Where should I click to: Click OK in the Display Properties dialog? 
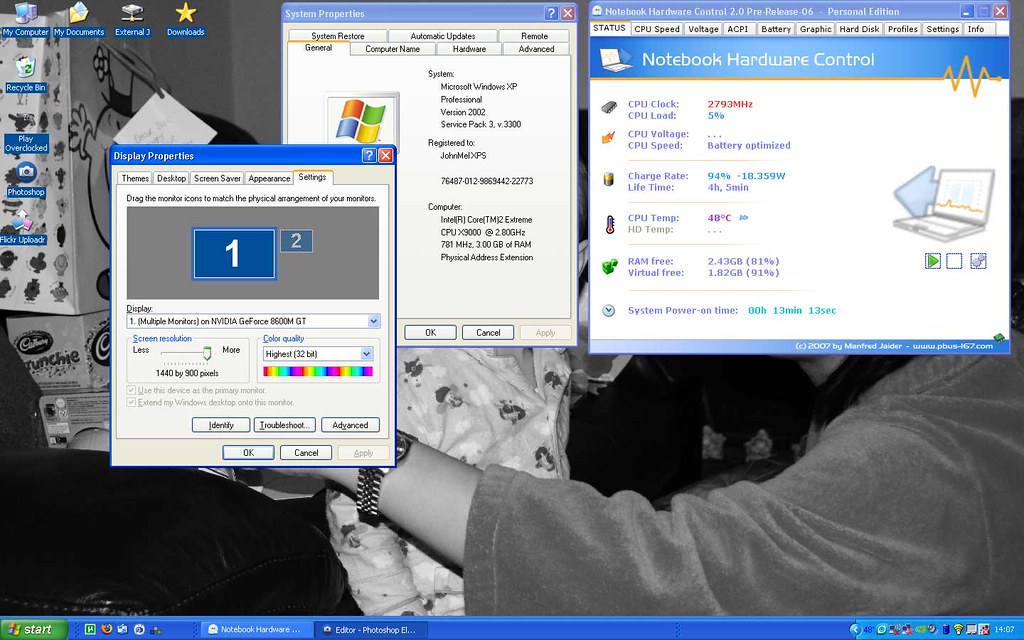tap(248, 453)
